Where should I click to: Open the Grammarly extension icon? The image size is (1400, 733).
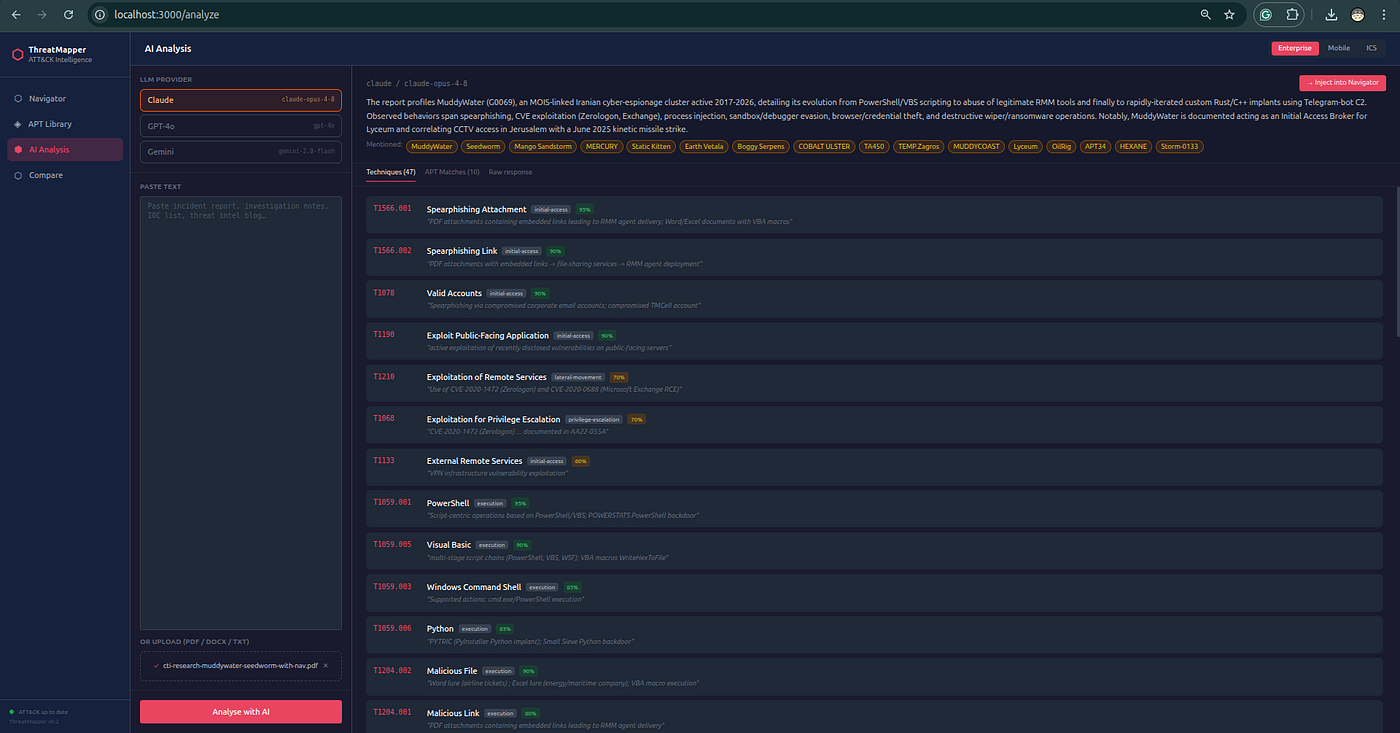[x=1266, y=15]
